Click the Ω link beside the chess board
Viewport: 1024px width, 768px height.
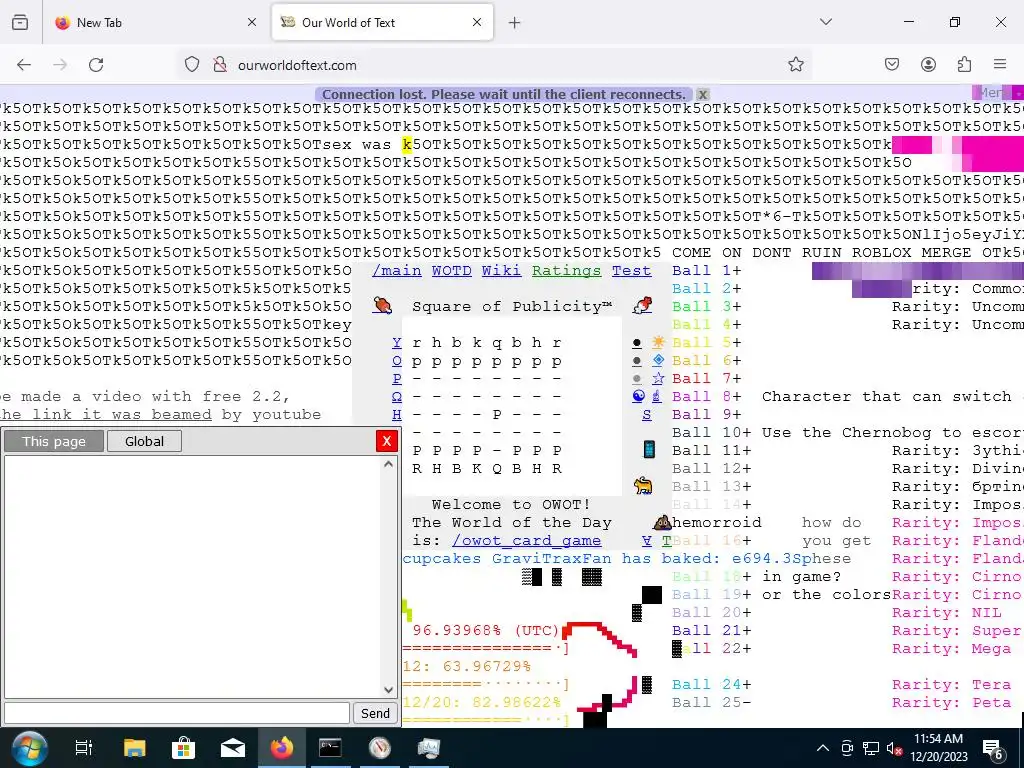396,396
